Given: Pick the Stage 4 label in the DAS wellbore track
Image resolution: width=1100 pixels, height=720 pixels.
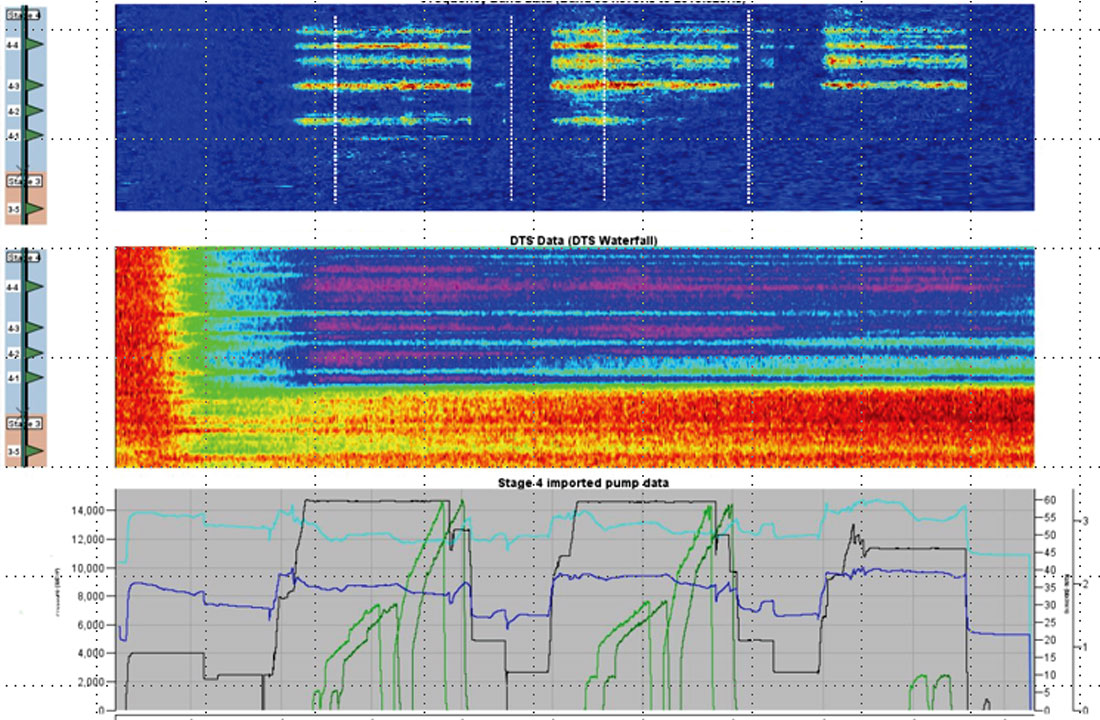Looking at the screenshot, I should pyautogui.click(x=24, y=15).
